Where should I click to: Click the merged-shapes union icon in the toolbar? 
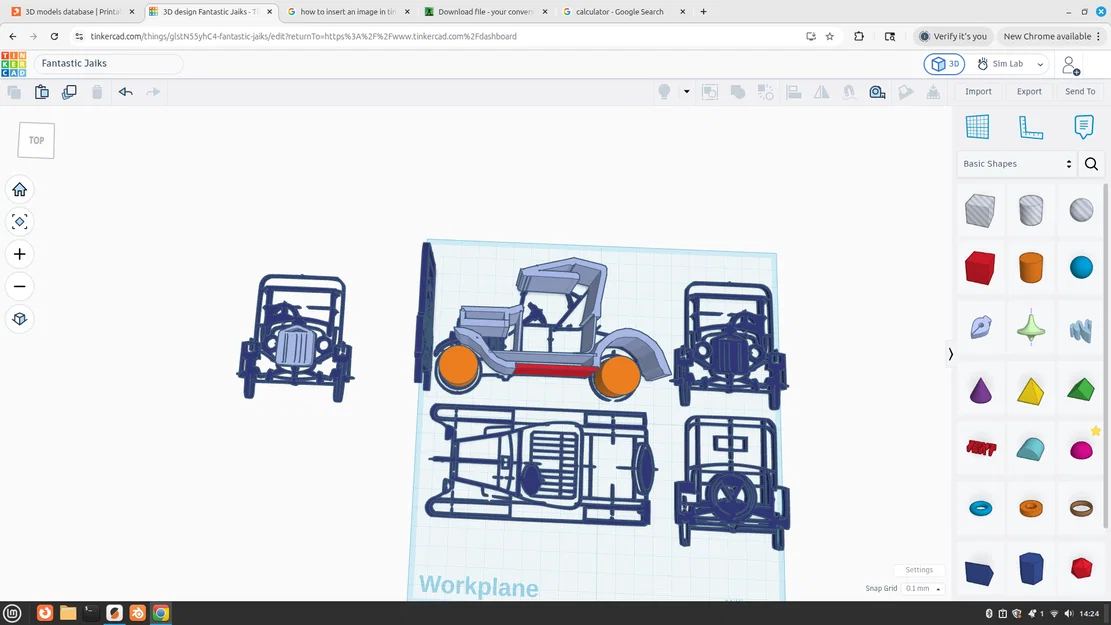[x=738, y=92]
